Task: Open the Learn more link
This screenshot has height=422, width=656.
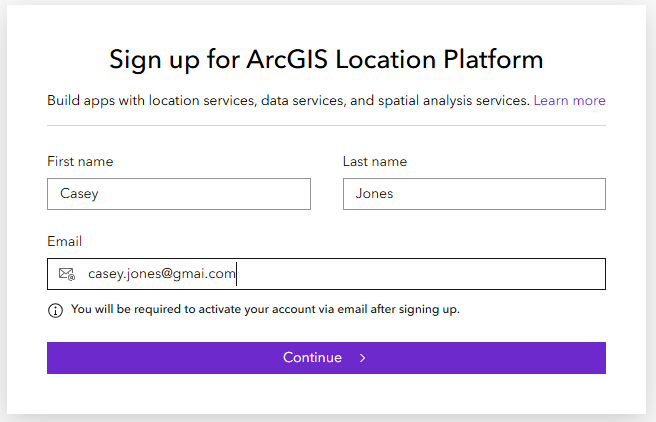Action: coord(569,100)
